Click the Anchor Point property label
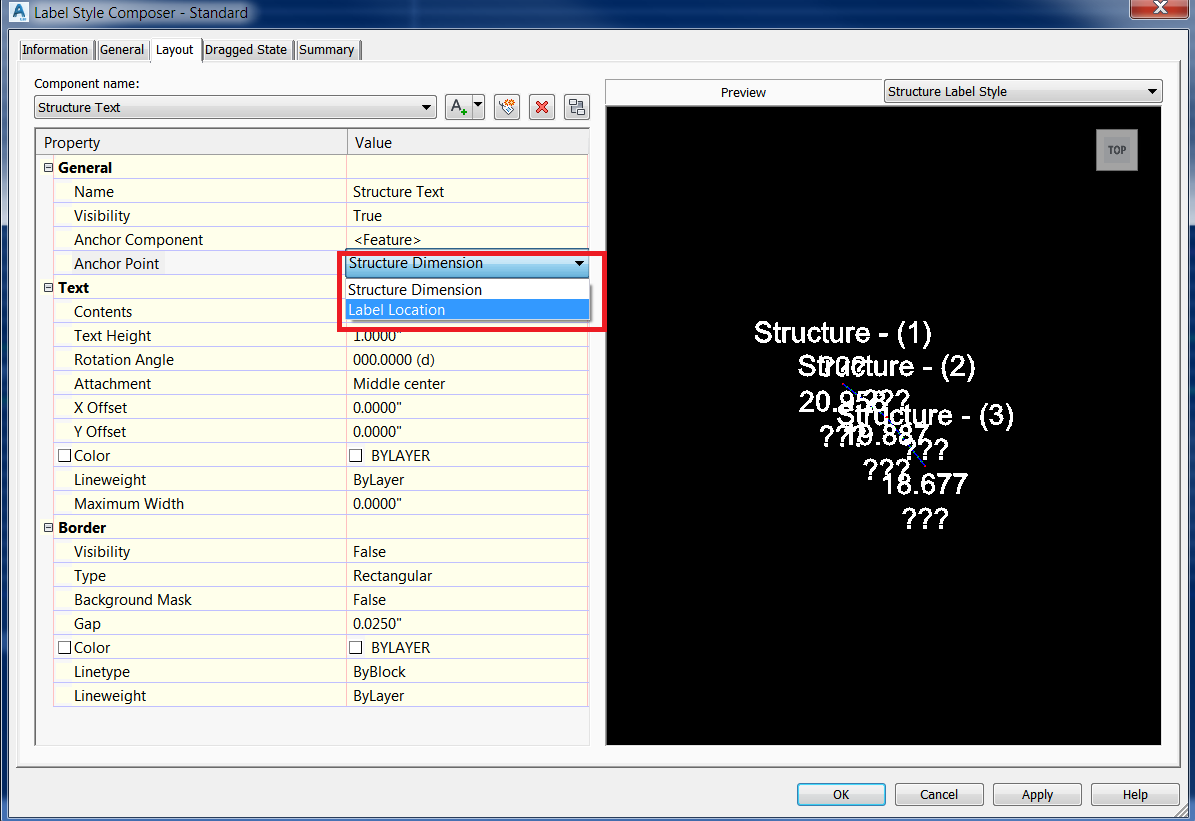 tap(117, 264)
